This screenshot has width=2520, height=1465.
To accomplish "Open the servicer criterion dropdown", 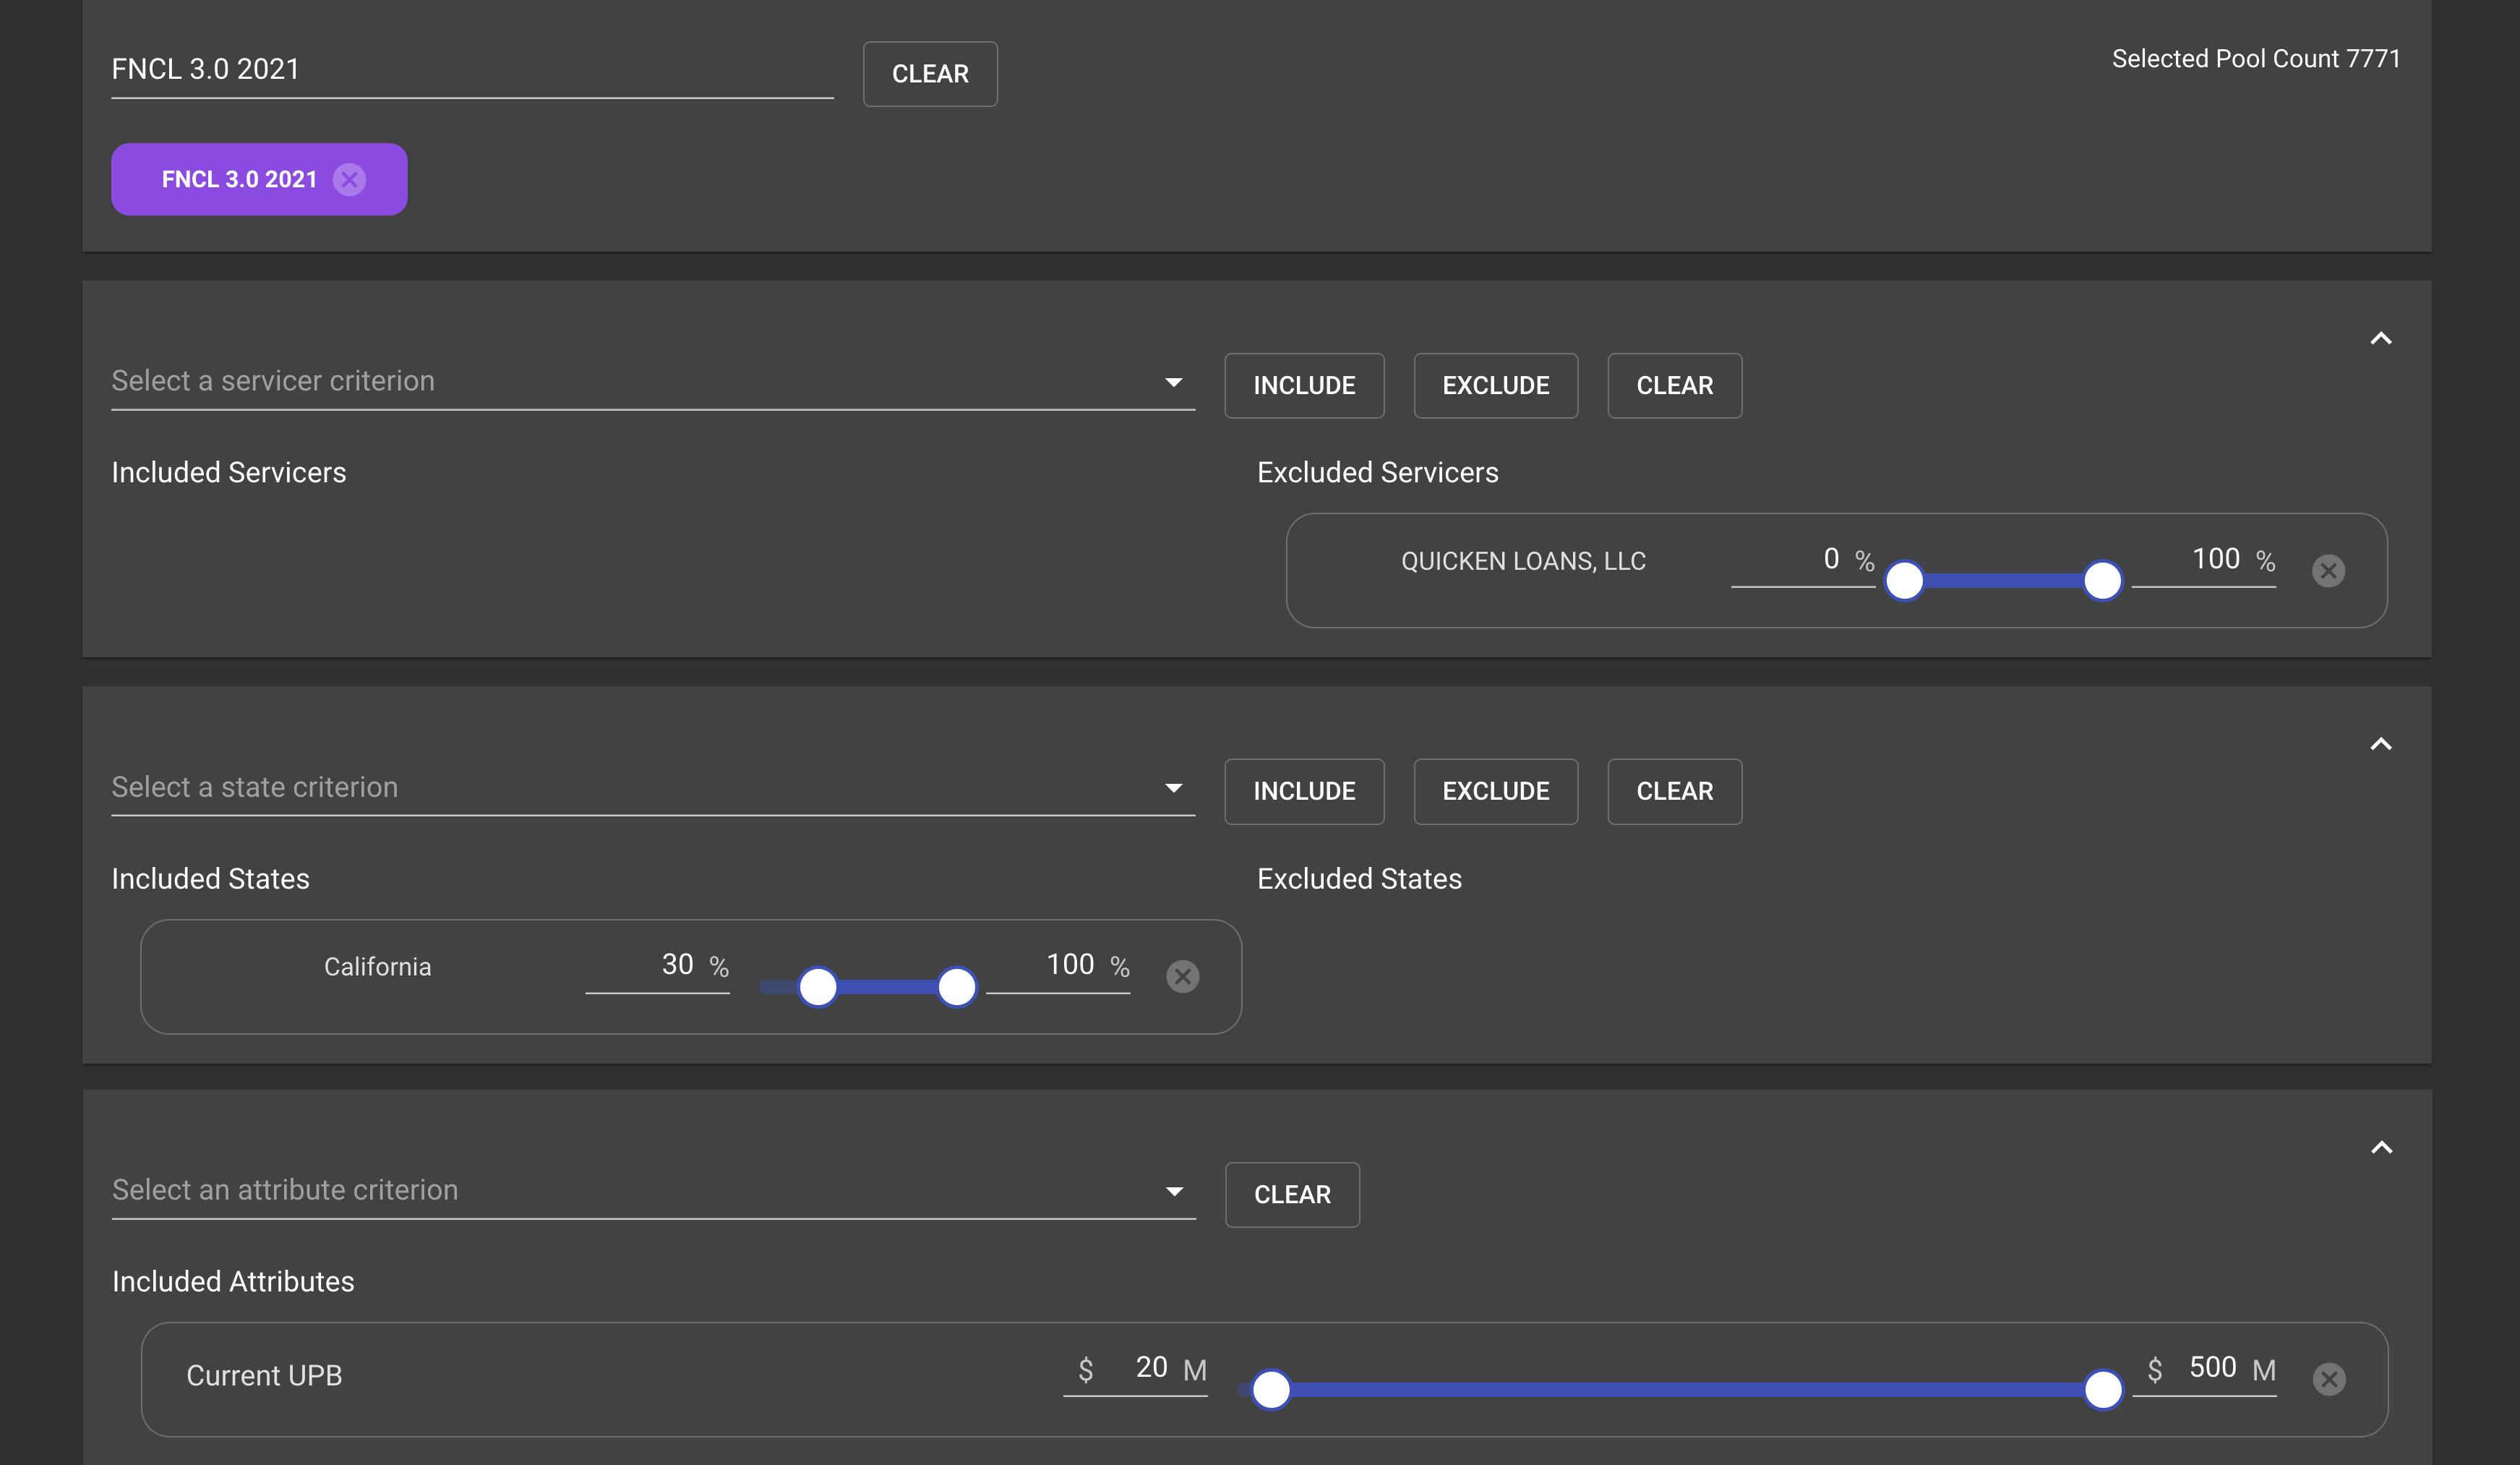I will point(653,381).
